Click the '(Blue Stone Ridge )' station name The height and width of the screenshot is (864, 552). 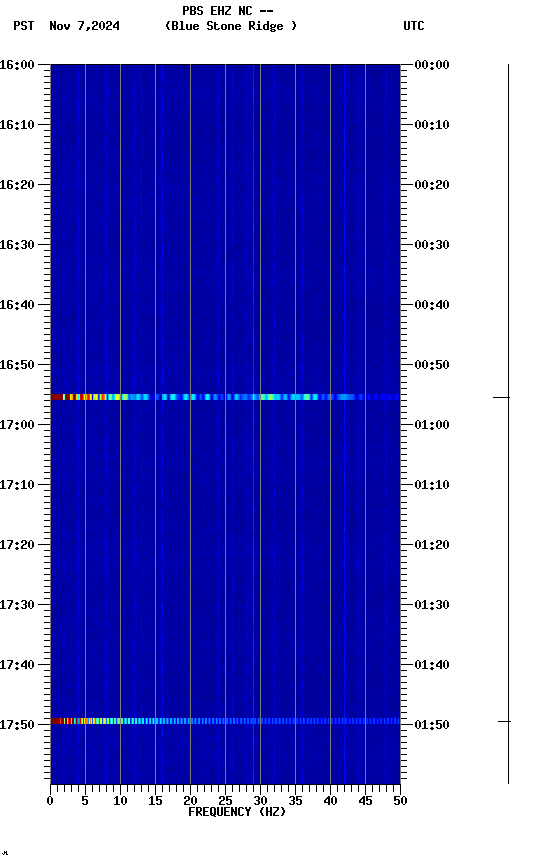(x=231, y=26)
